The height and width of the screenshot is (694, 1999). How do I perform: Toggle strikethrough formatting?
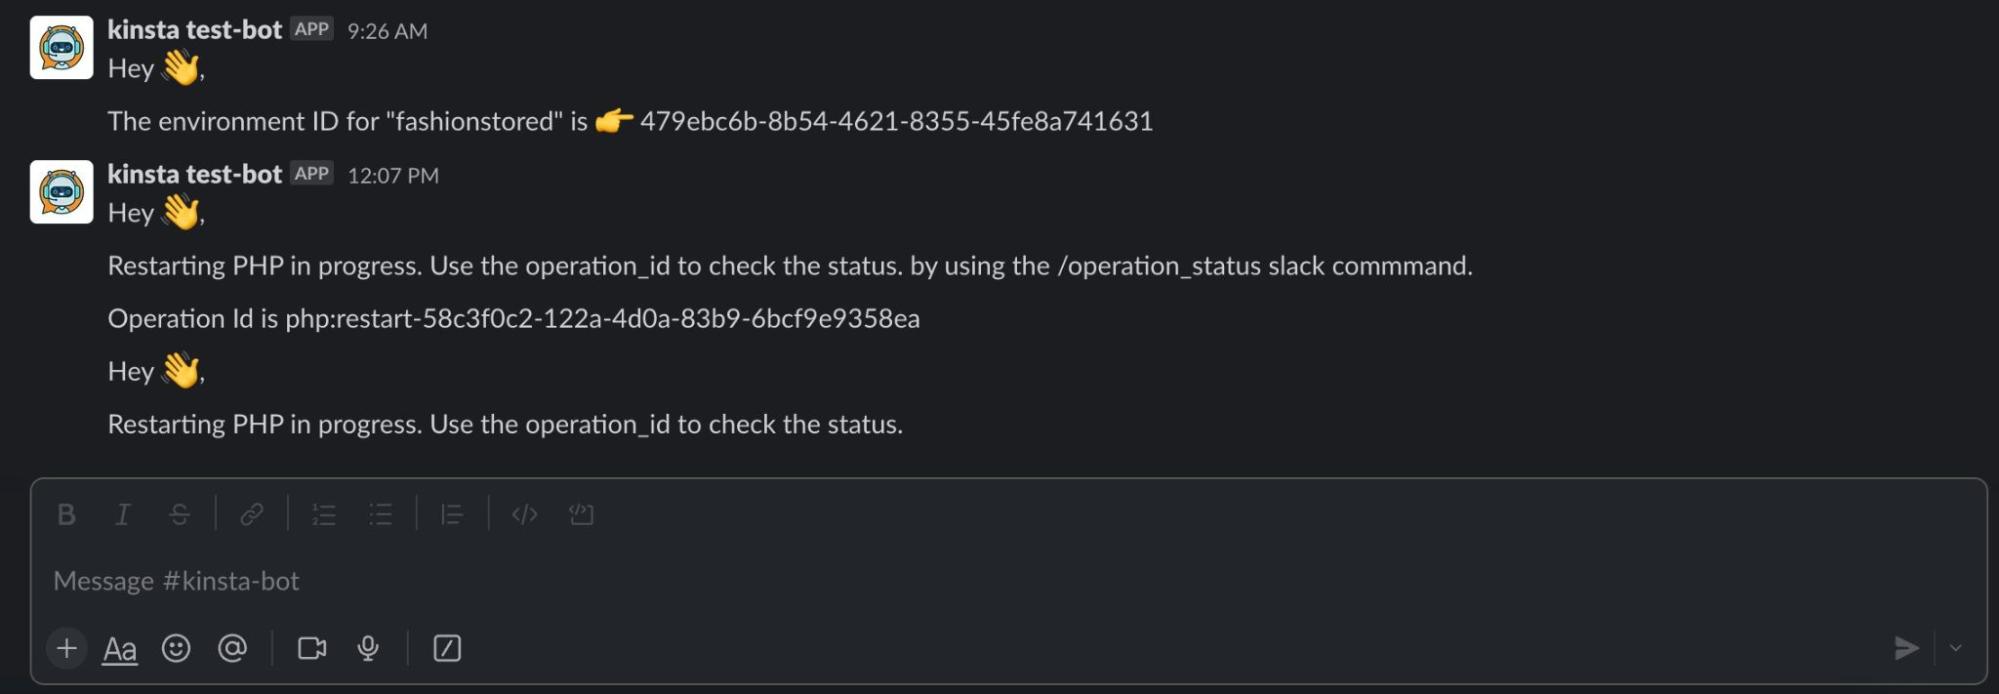(x=178, y=515)
